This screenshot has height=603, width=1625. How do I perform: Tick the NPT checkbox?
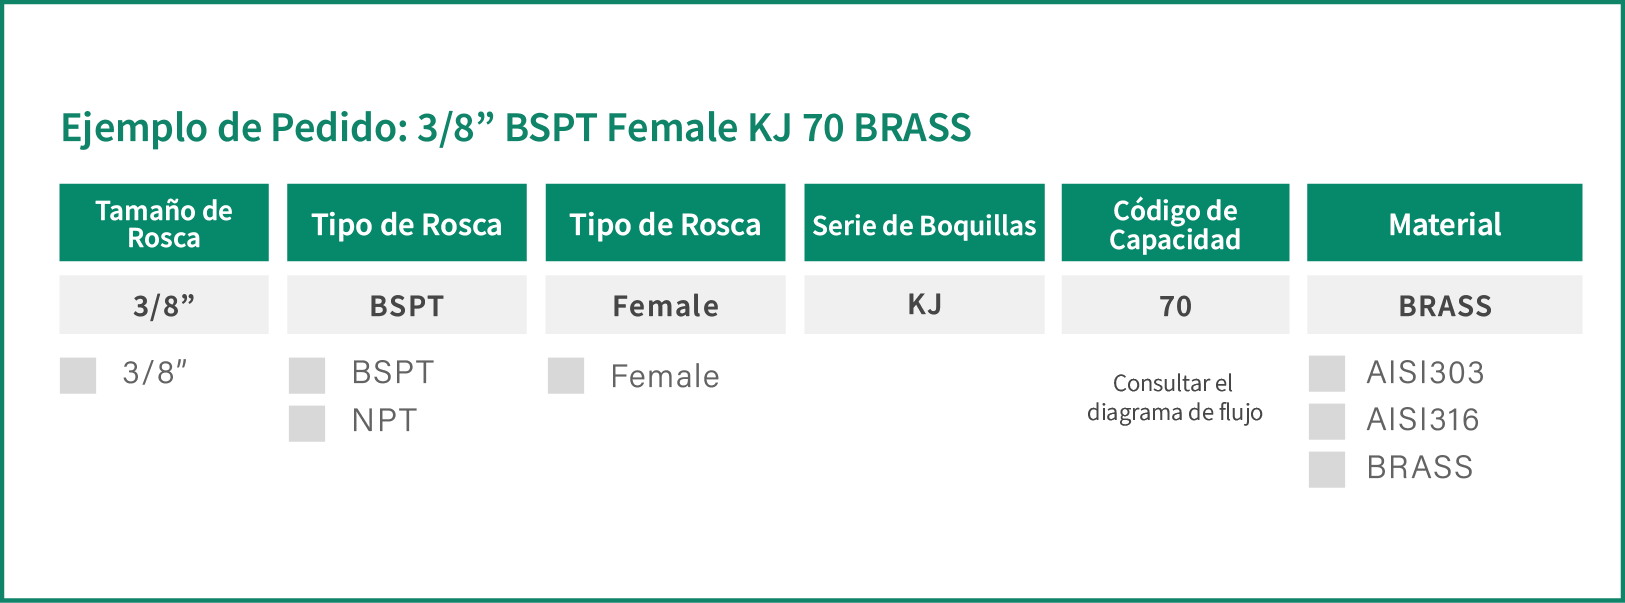307,423
